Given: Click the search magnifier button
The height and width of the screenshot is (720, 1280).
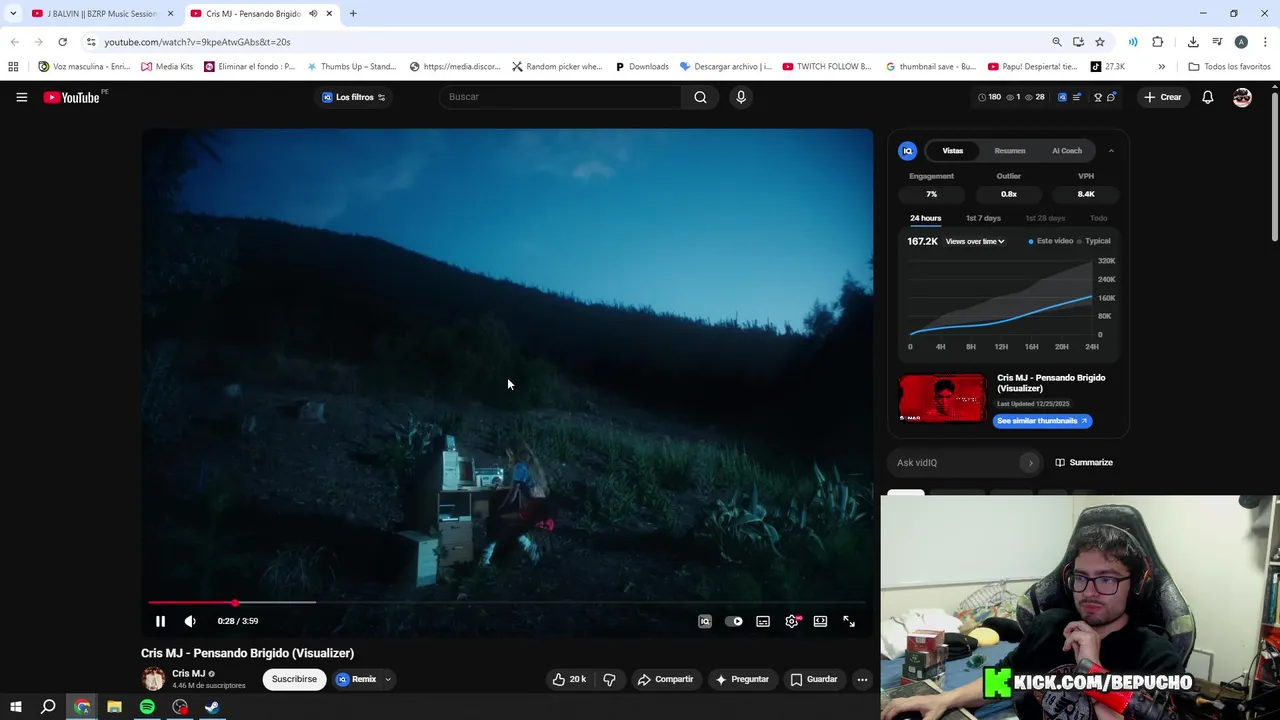Looking at the screenshot, I should (700, 97).
